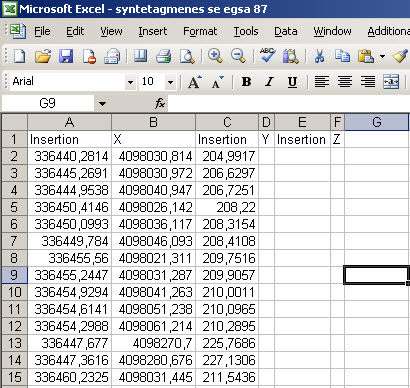The height and width of the screenshot is (388, 410).
Task: Cut selection with the scissors icon
Action: pos(319,56)
